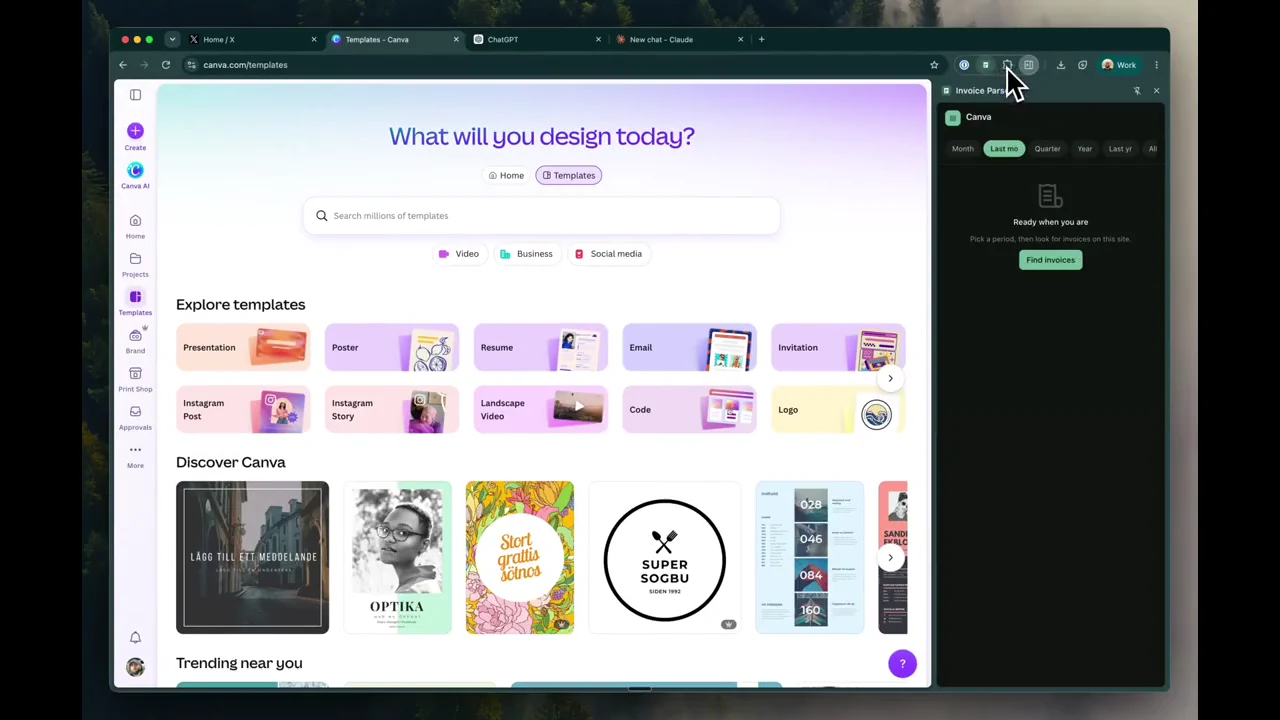Screen dimensions: 1280x720
Task: Open the tab search dropdown chevron
Action: [172, 39]
